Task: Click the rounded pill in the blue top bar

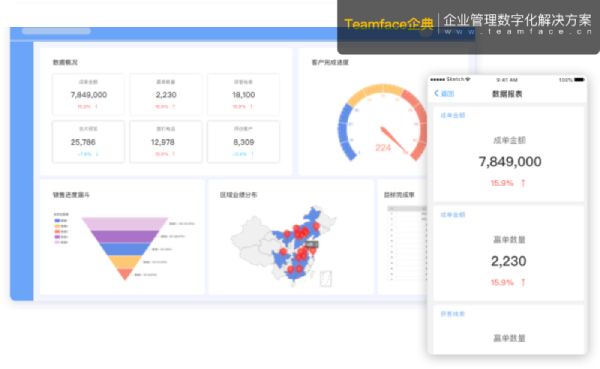Action: pos(56,31)
